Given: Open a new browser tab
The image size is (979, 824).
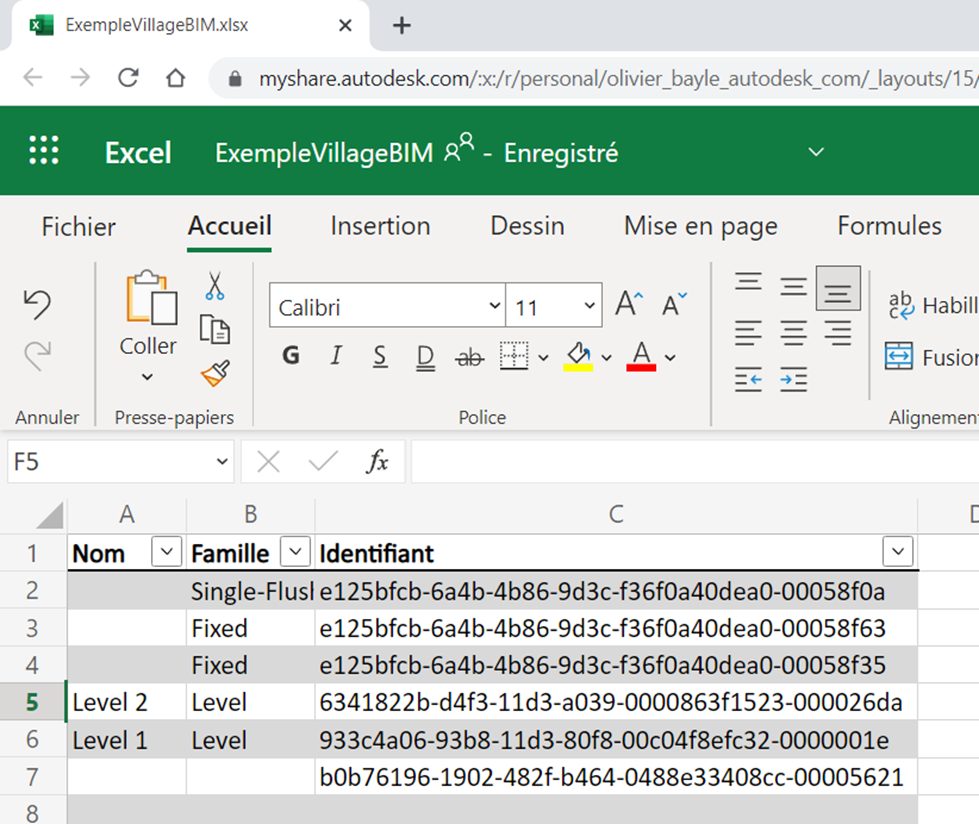Looking at the screenshot, I should click(x=401, y=26).
